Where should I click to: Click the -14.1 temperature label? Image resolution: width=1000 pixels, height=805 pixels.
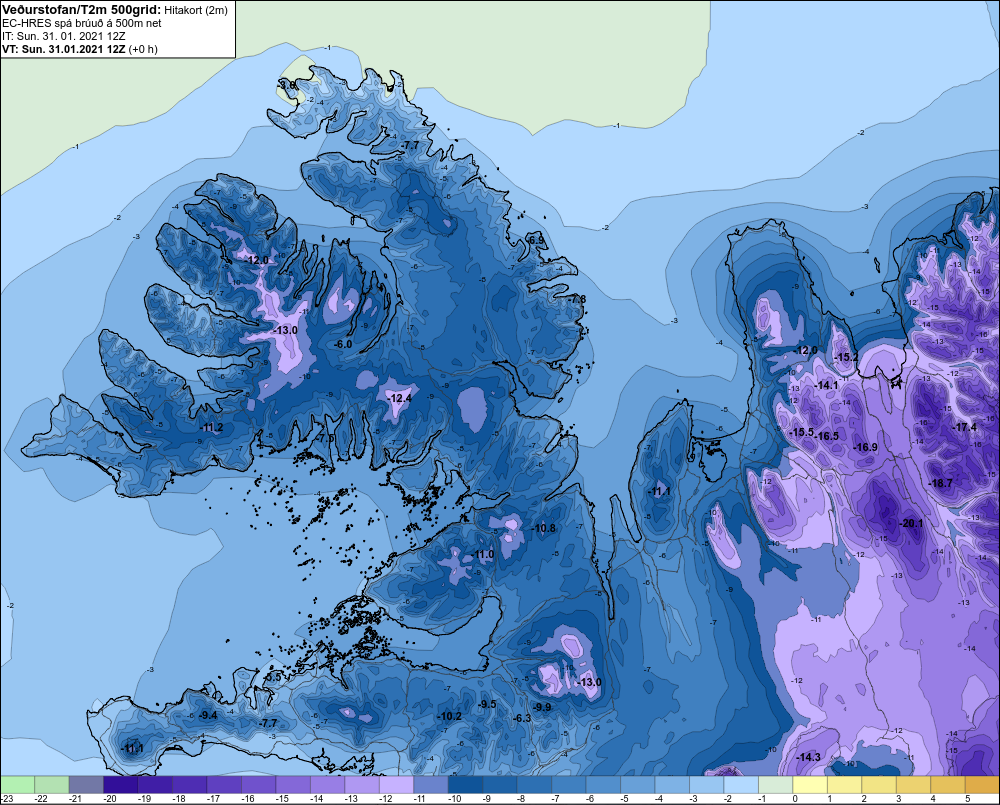click(x=826, y=385)
